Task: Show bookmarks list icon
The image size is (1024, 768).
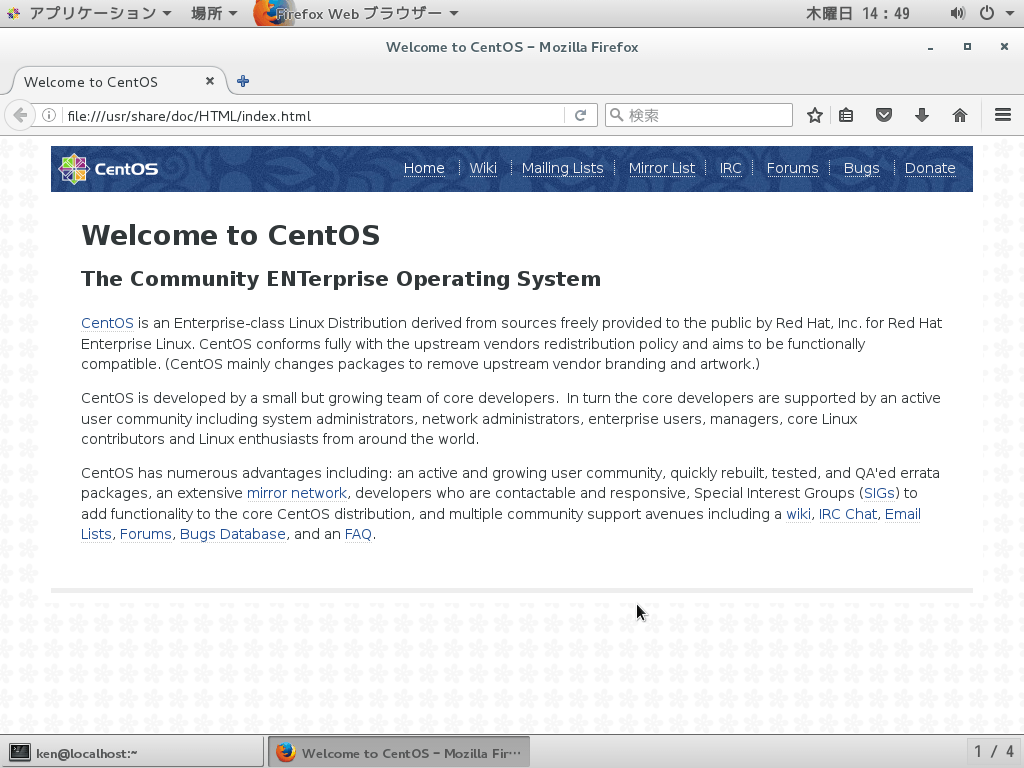Action: [846, 116]
